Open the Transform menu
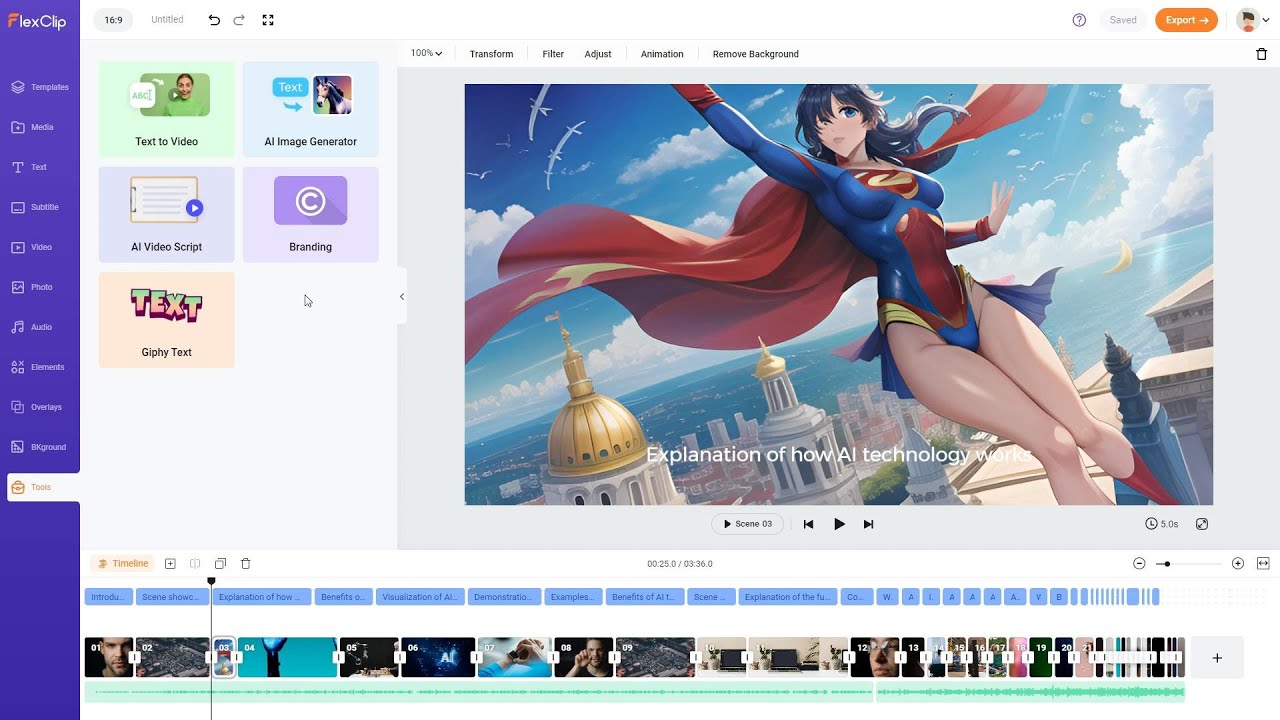The width and height of the screenshot is (1280, 720). tap(491, 54)
